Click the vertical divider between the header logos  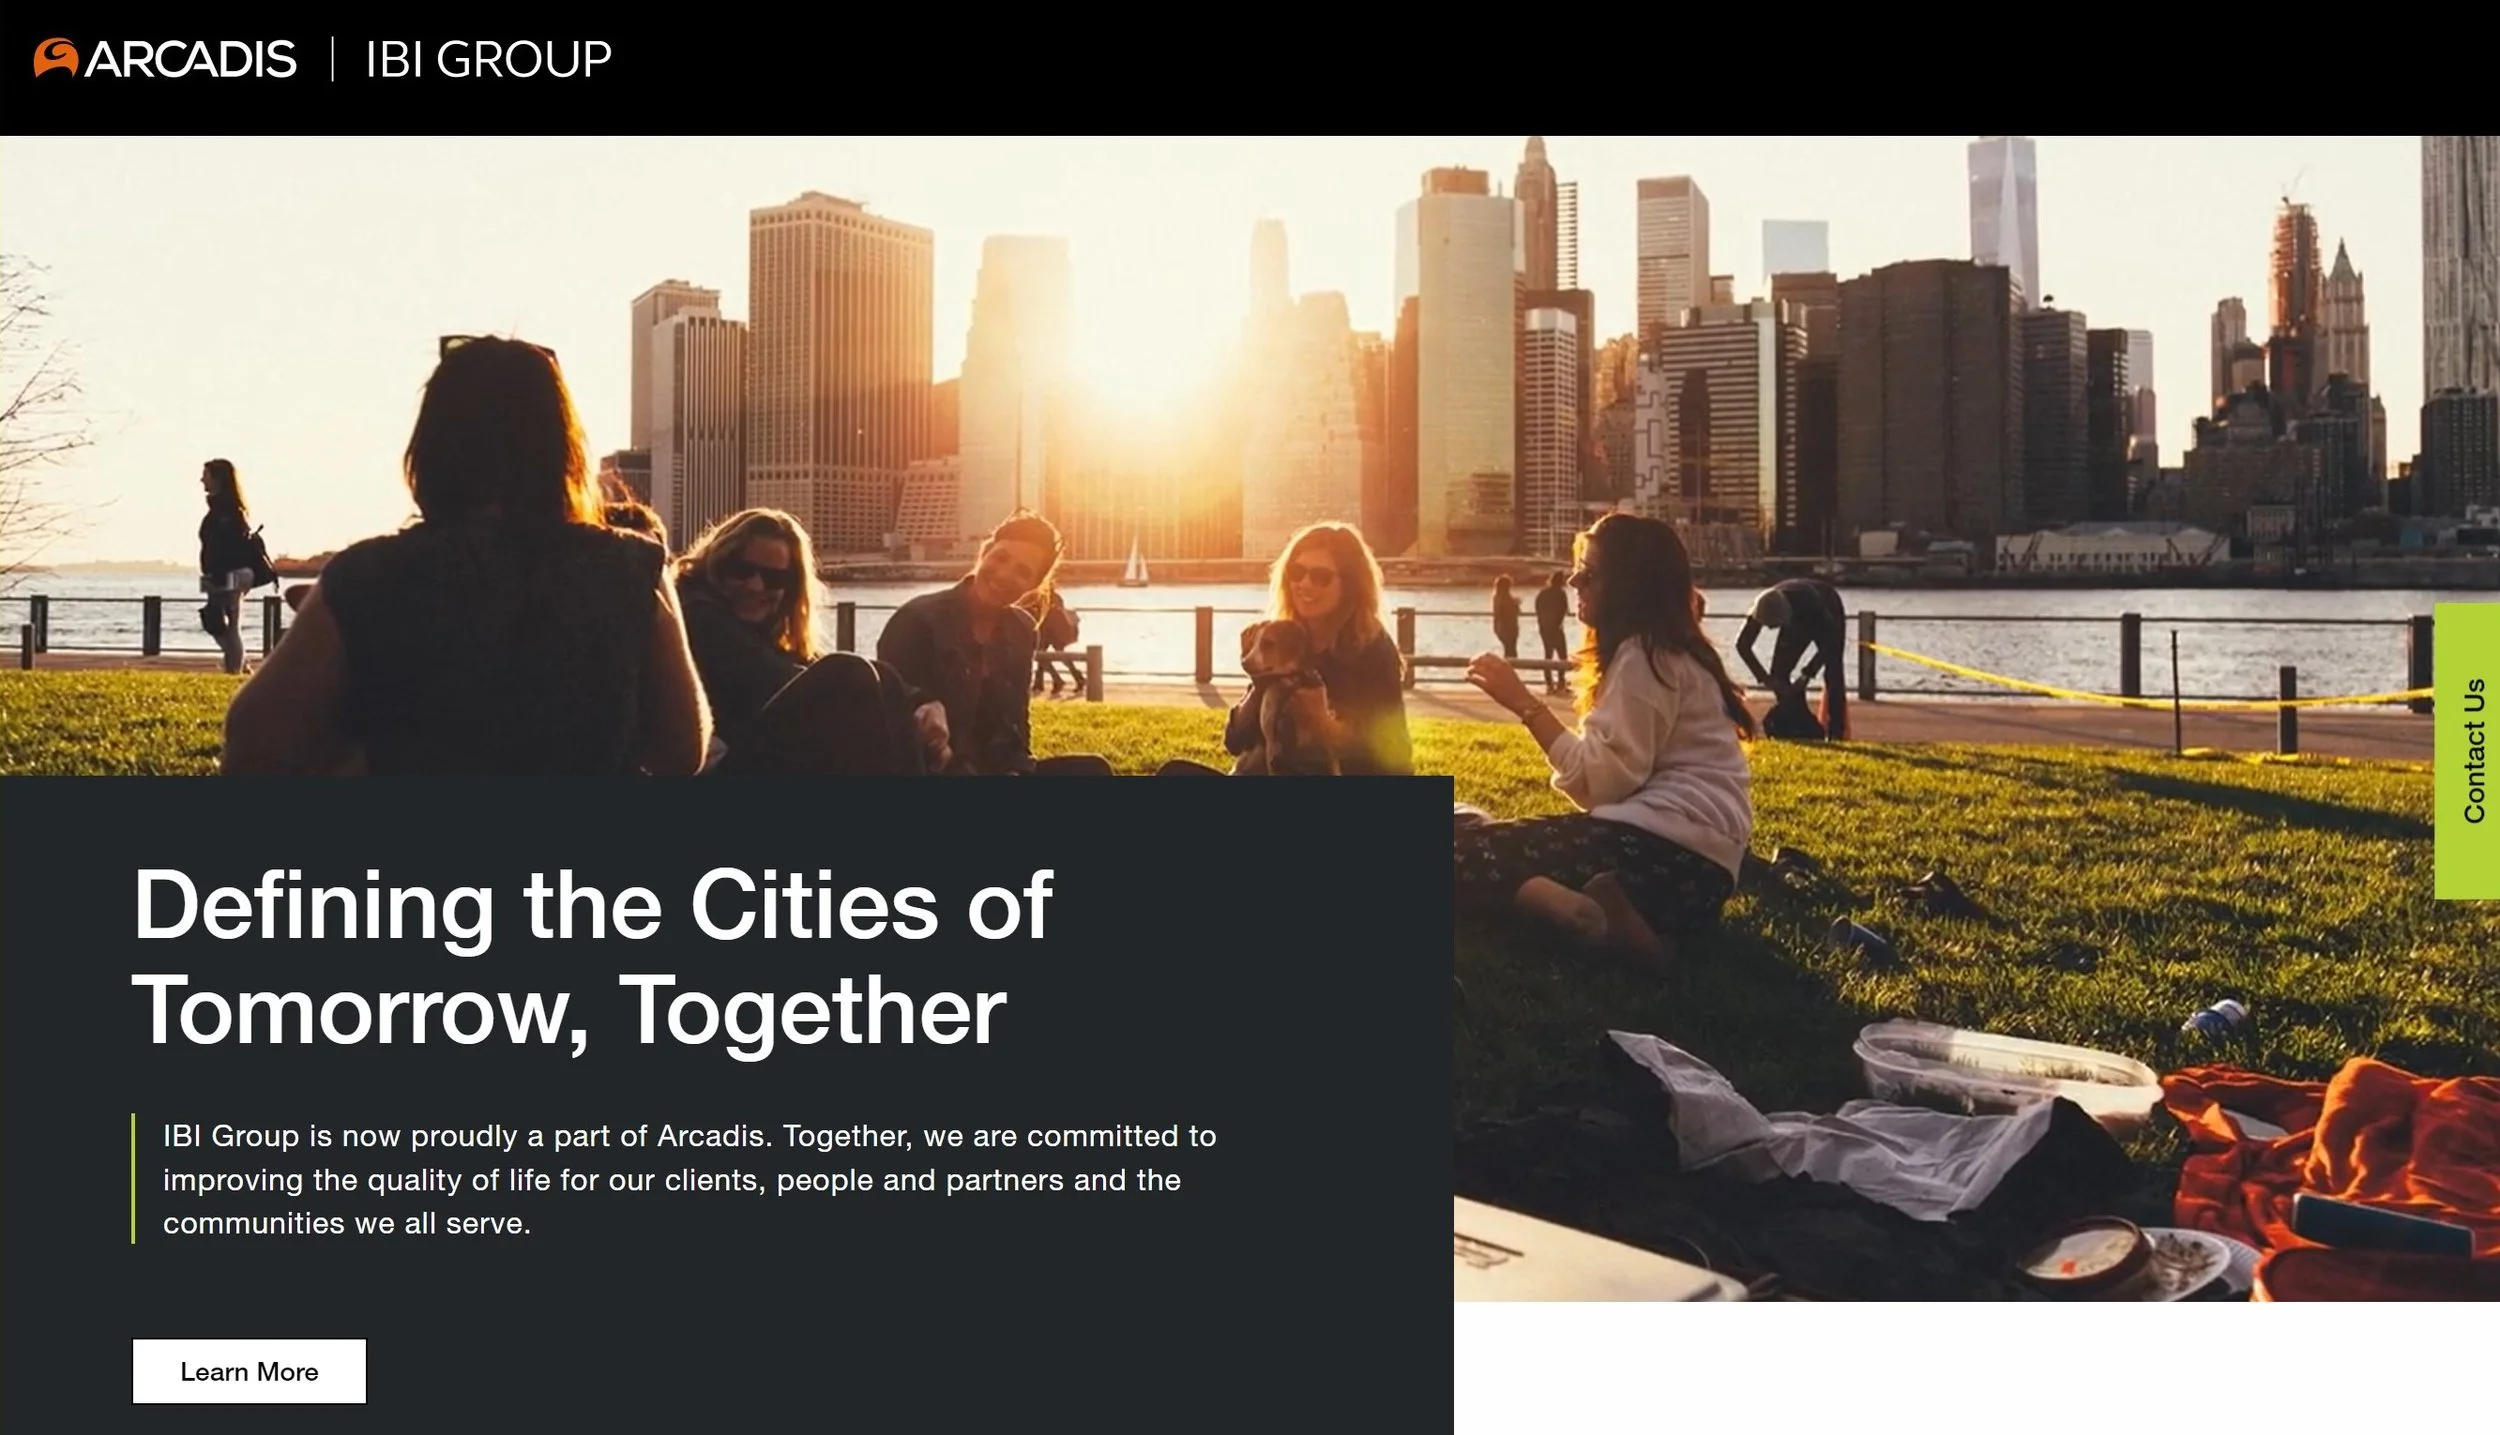click(332, 59)
